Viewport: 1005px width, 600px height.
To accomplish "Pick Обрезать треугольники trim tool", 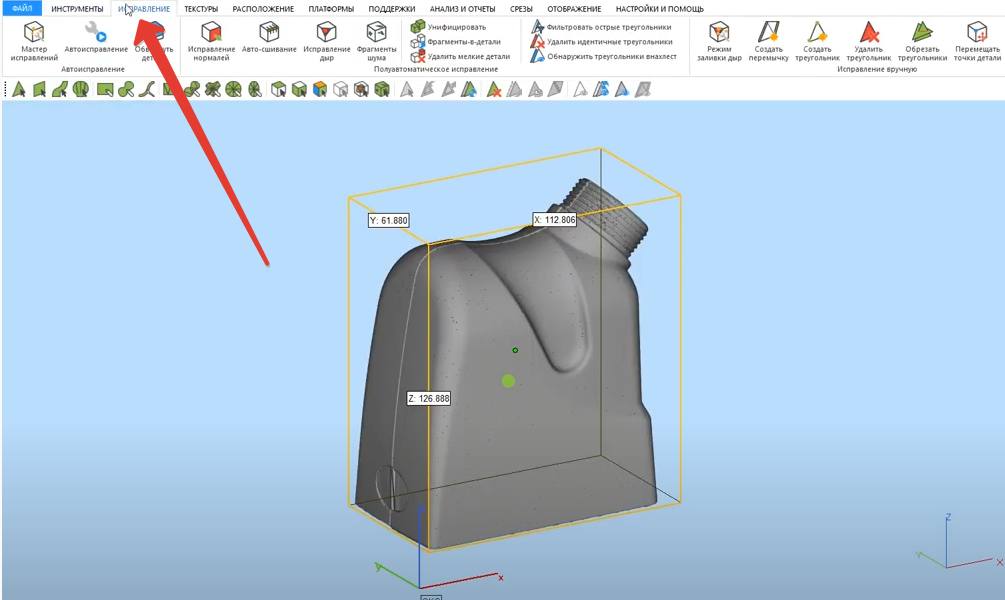I will tap(920, 39).
